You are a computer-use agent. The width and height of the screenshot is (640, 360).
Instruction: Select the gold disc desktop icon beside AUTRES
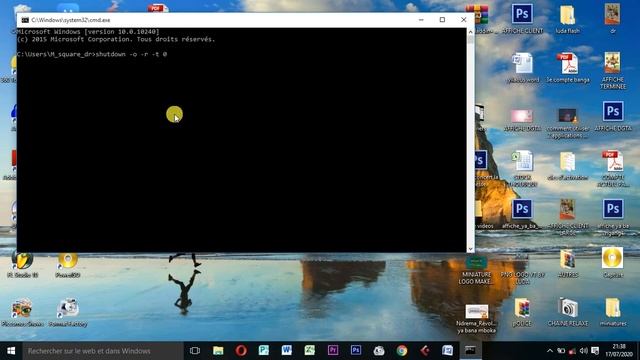click(612, 263)
